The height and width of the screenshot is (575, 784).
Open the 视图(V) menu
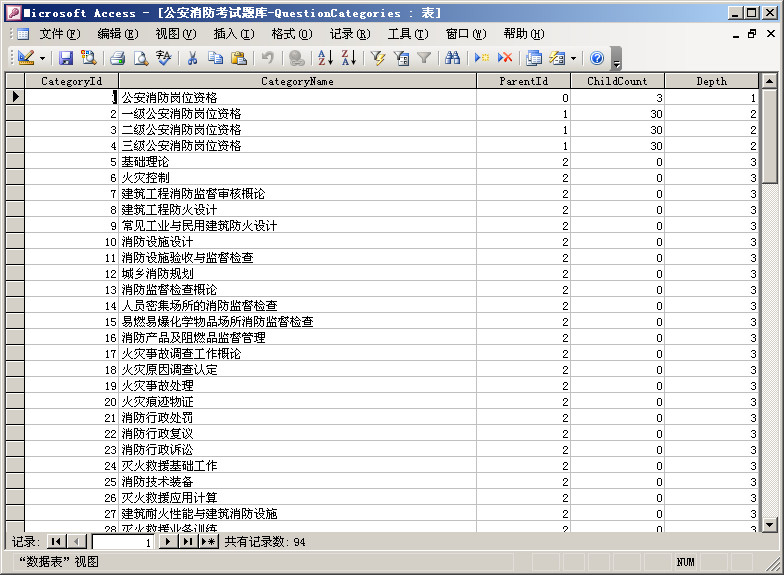tap(176, 34)
